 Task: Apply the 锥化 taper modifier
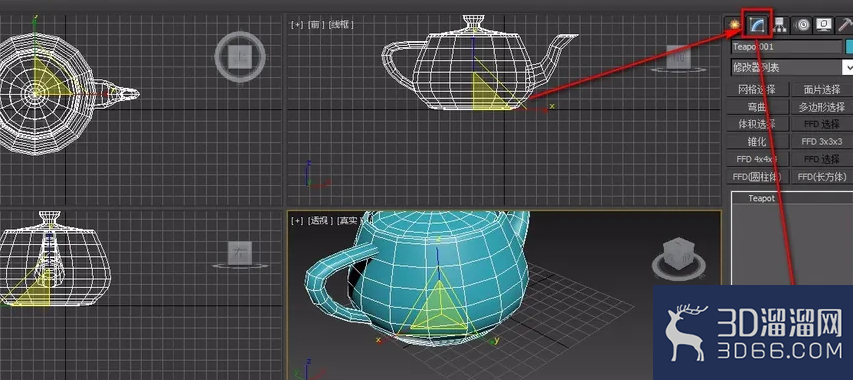[x=757, y=141]
